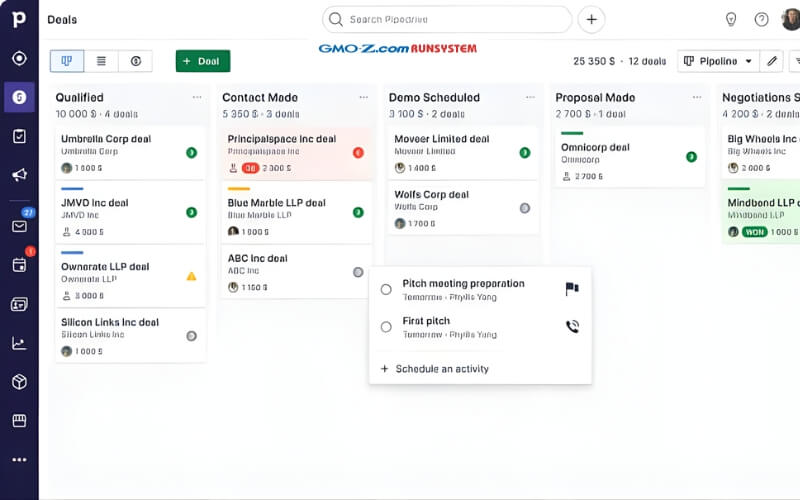Image resolution: width=800 pixels, height=500 pixels.
Task: Click the '25 350 $ · 12 deals' summary
Action: [619, 61]
